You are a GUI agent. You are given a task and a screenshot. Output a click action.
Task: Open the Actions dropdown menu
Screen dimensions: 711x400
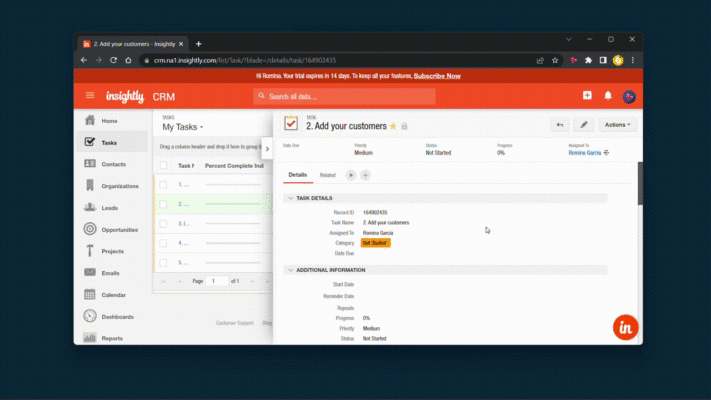click(x=618, y=125)
